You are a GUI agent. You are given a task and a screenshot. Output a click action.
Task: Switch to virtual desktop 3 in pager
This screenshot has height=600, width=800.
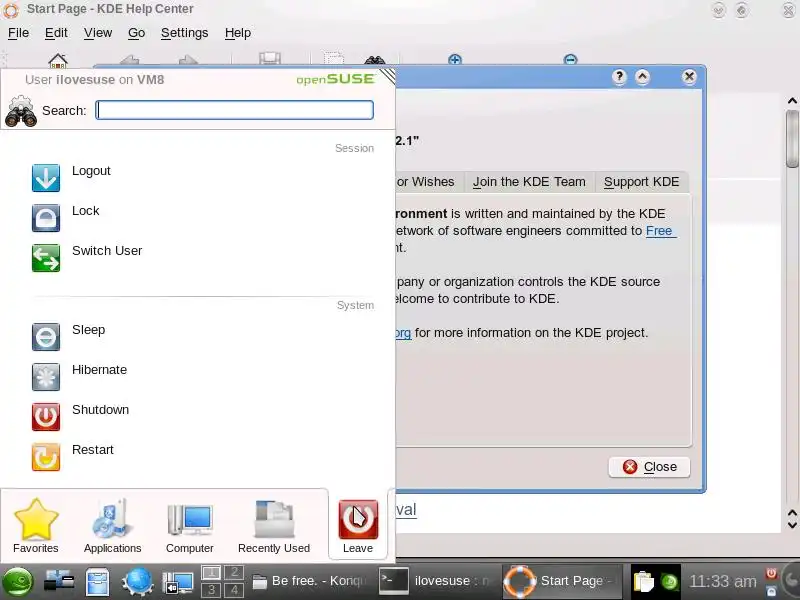pos(211,590)
